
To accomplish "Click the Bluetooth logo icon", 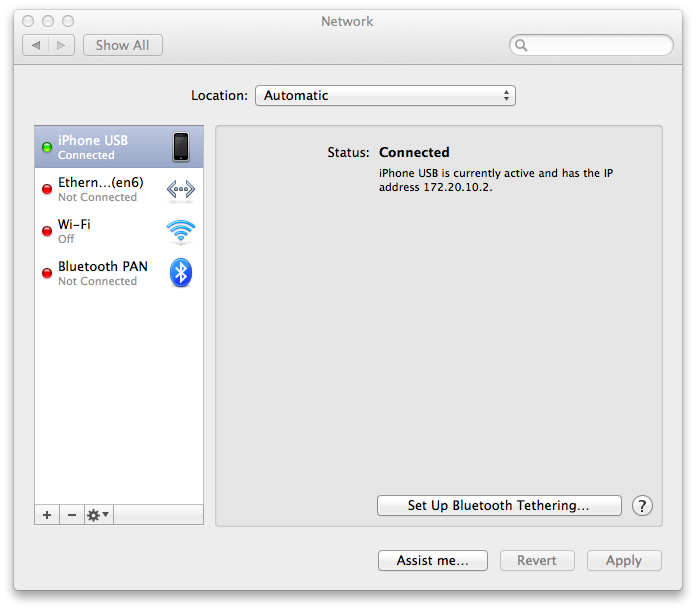I will 181,272.
